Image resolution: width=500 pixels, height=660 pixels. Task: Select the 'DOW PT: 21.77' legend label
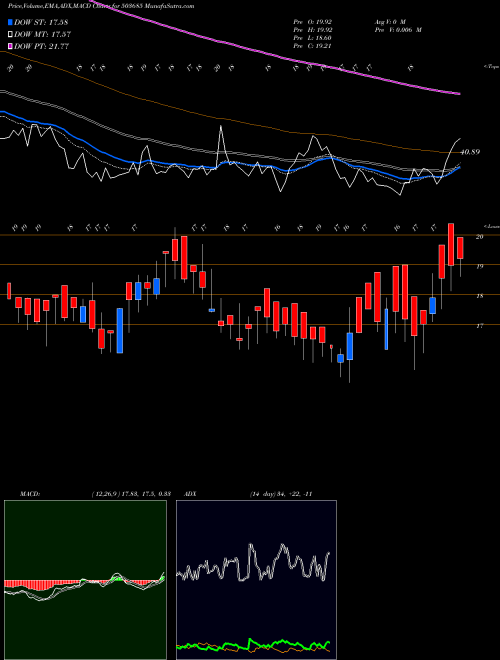point(42,46)
